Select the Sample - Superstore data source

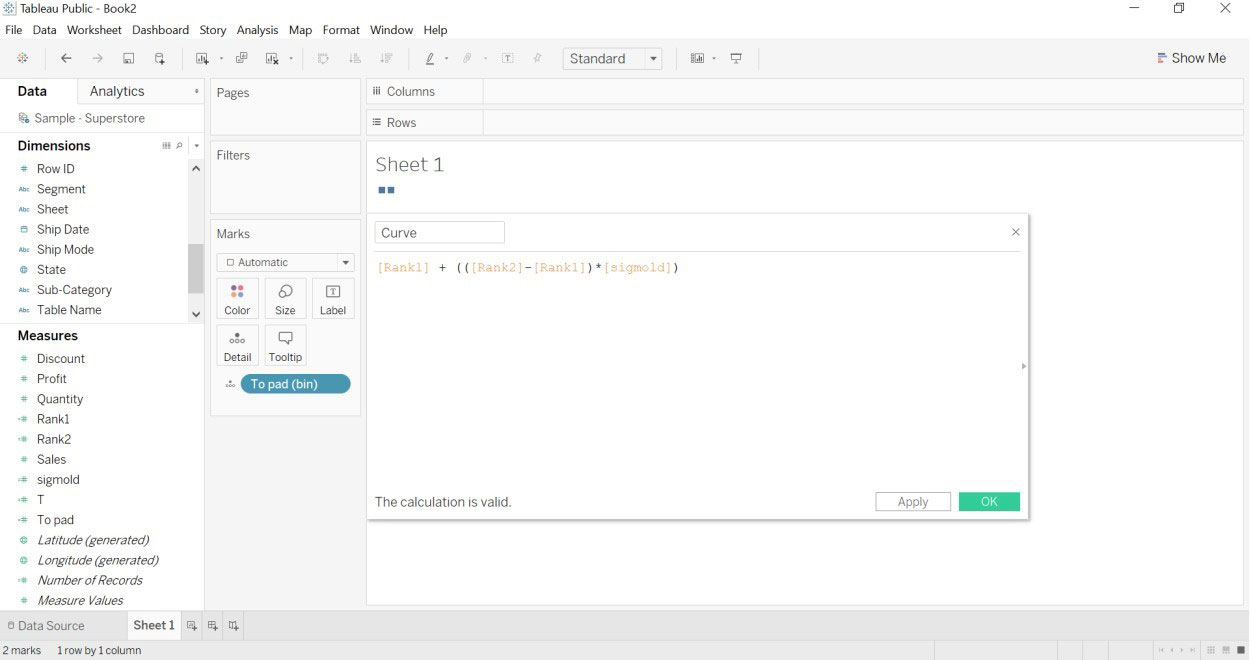[x=89, y=118]
